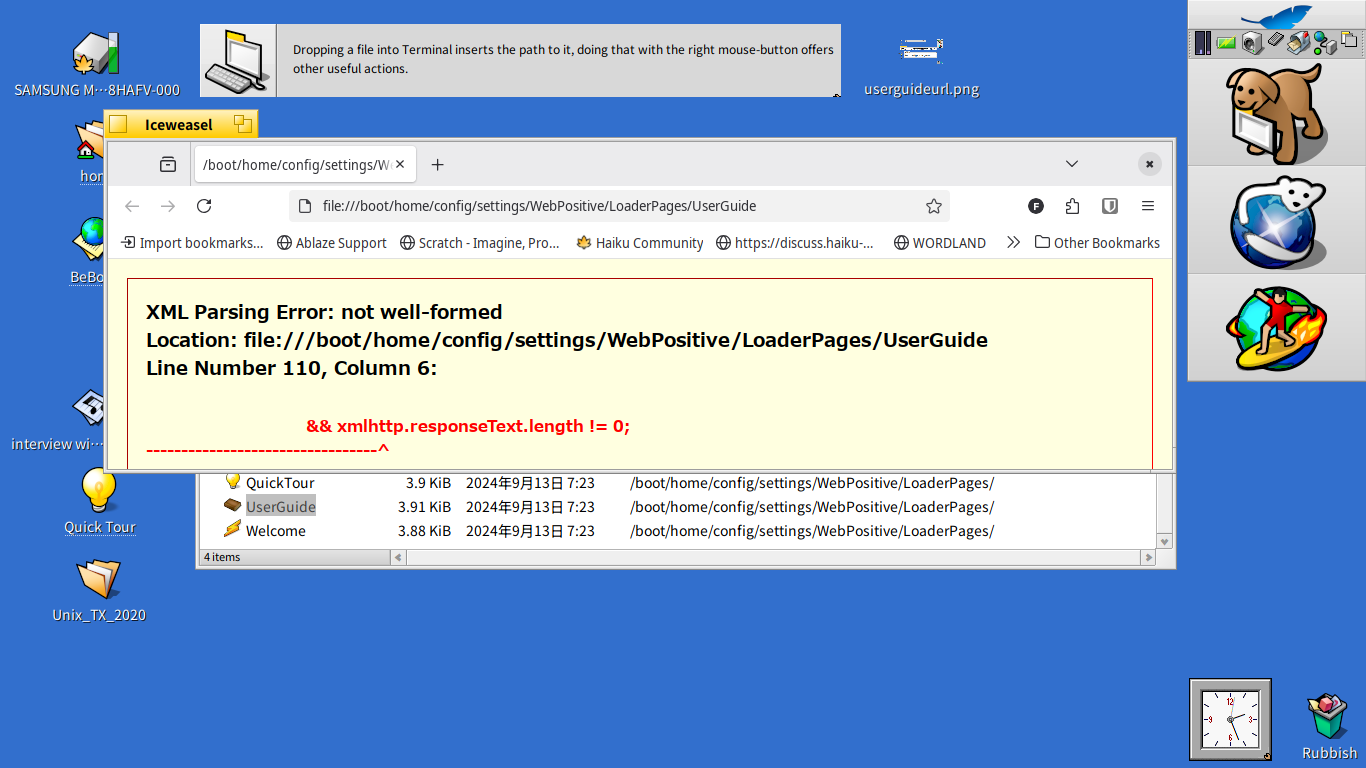Open the Iceweasel hamburger application menu
Image resolution: width=1366 pixels, height=768 pixels.
point(1147,206)
